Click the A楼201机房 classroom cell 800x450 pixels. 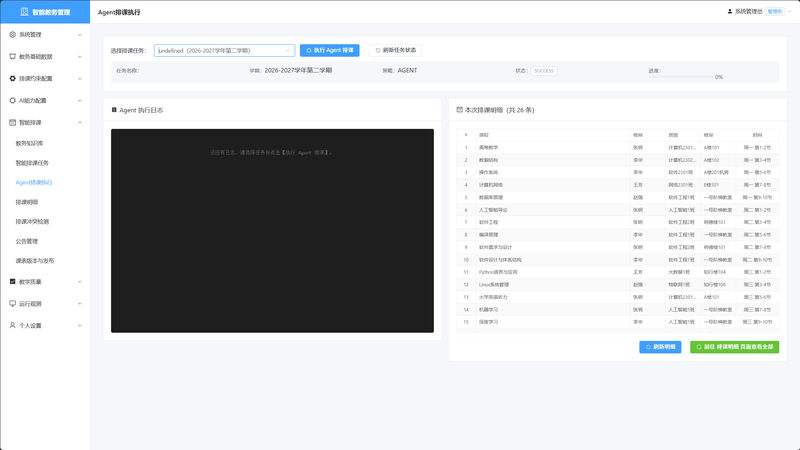pyautogui.click(x=716, y=172)
